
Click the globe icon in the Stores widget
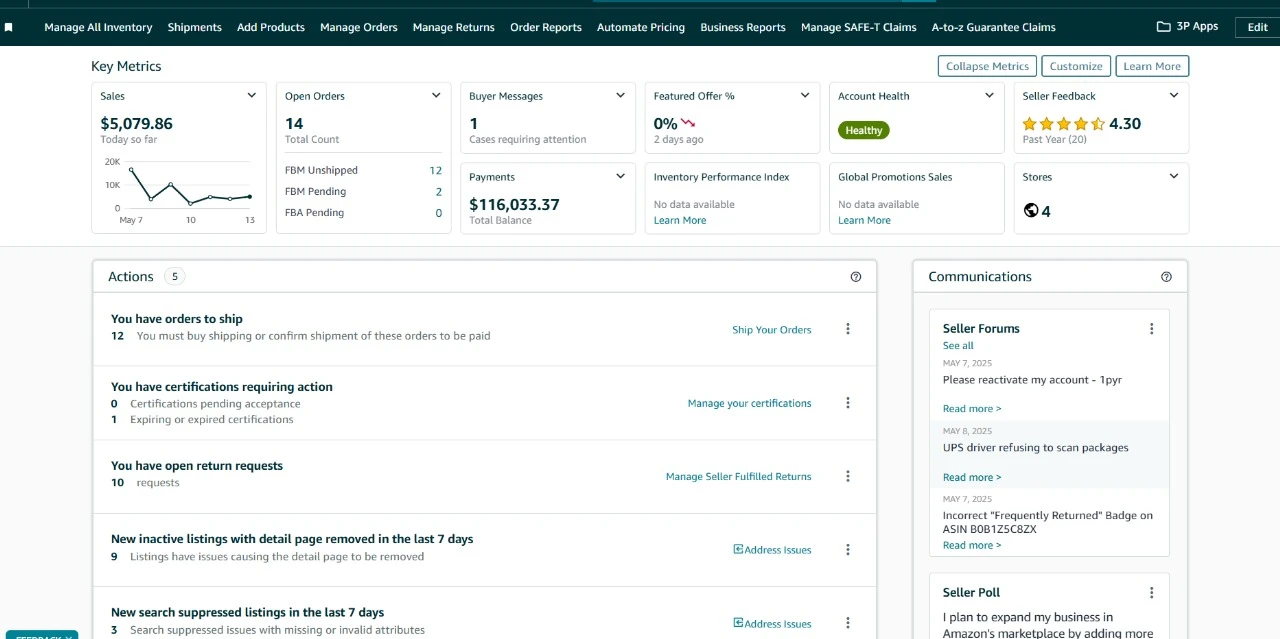(x=1031, y=211)
